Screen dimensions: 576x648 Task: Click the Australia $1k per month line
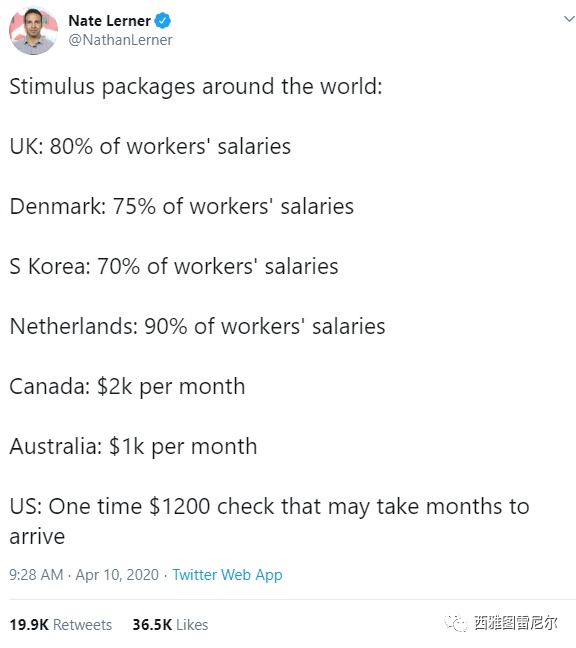(x=133, y=447)
